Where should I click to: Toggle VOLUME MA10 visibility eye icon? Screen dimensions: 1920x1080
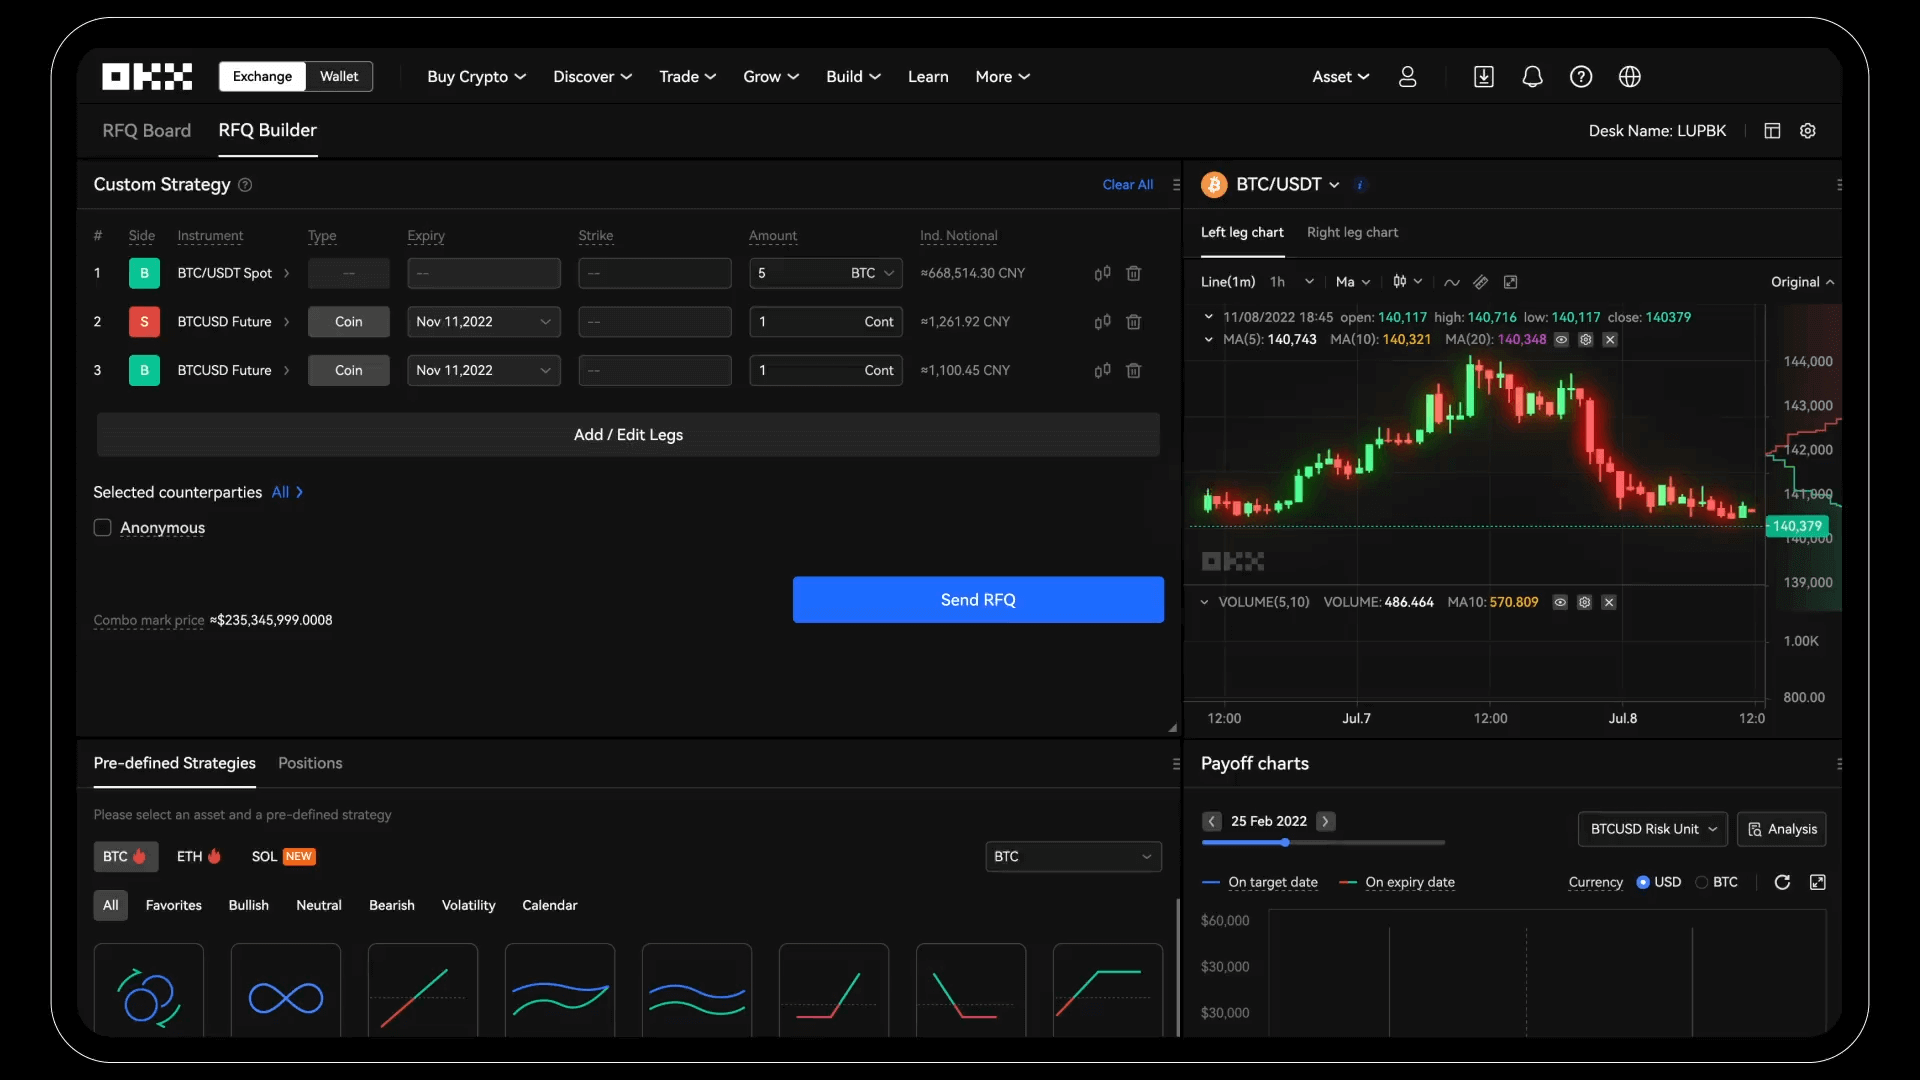[x=1560, y=604]
